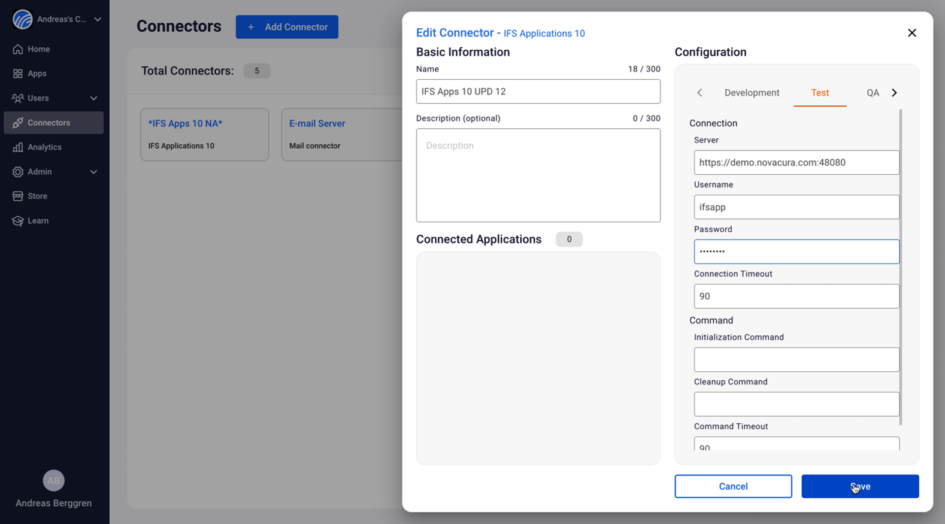Click the AB user avatar
Image resolution: width=945 pixels, height=524 pixels.
coord(53,481)
